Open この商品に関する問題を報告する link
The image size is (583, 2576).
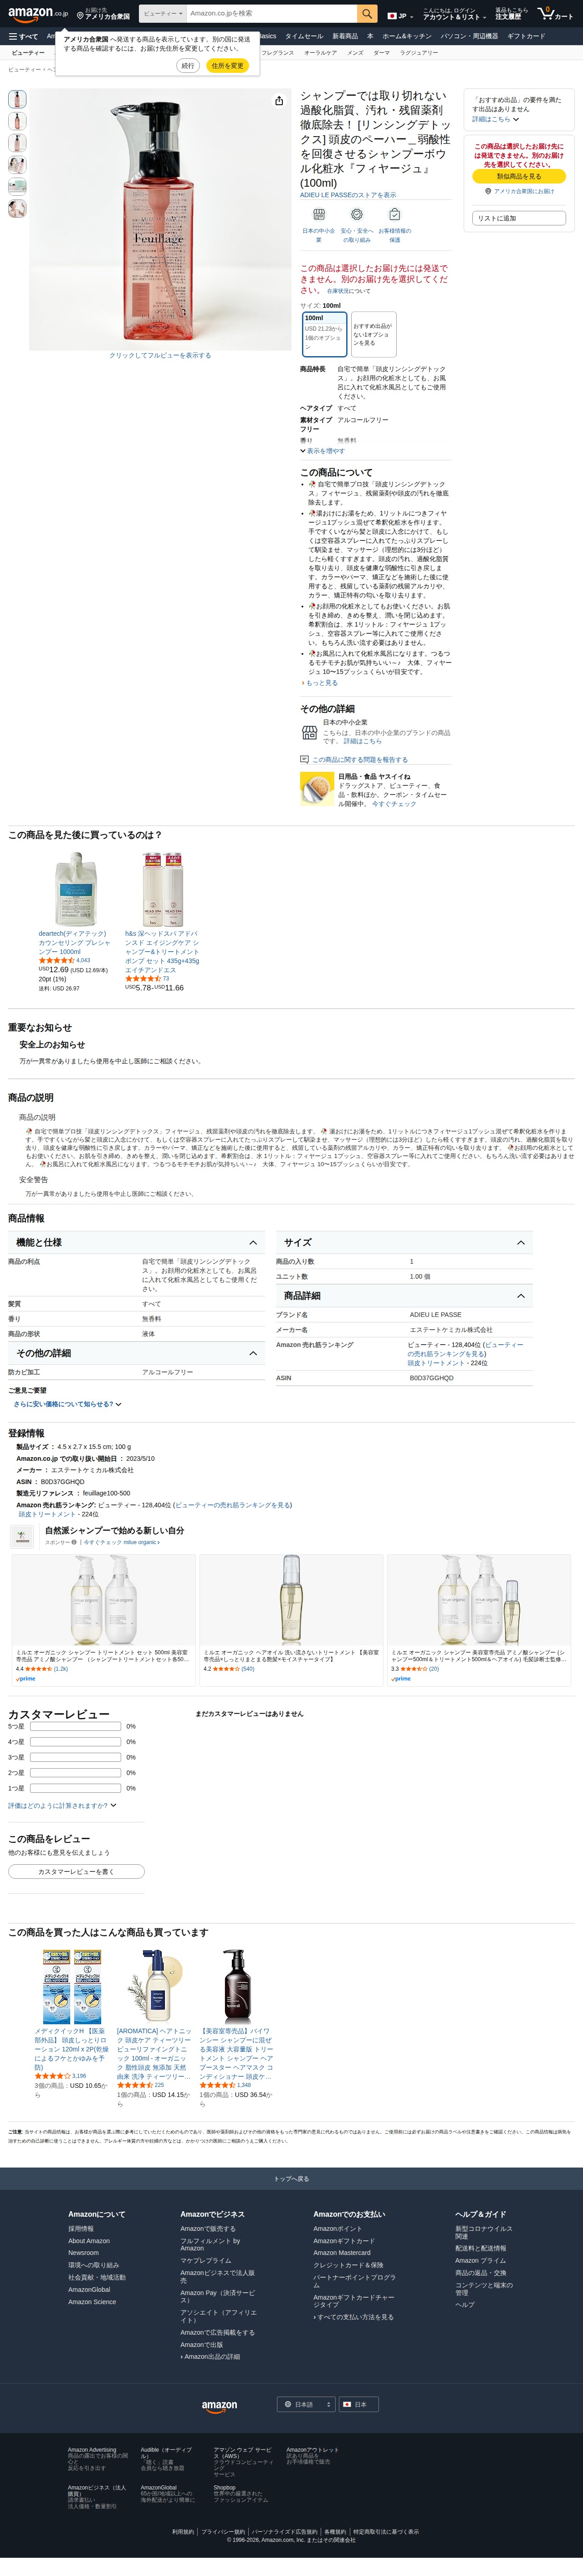[x=360, y=759]
